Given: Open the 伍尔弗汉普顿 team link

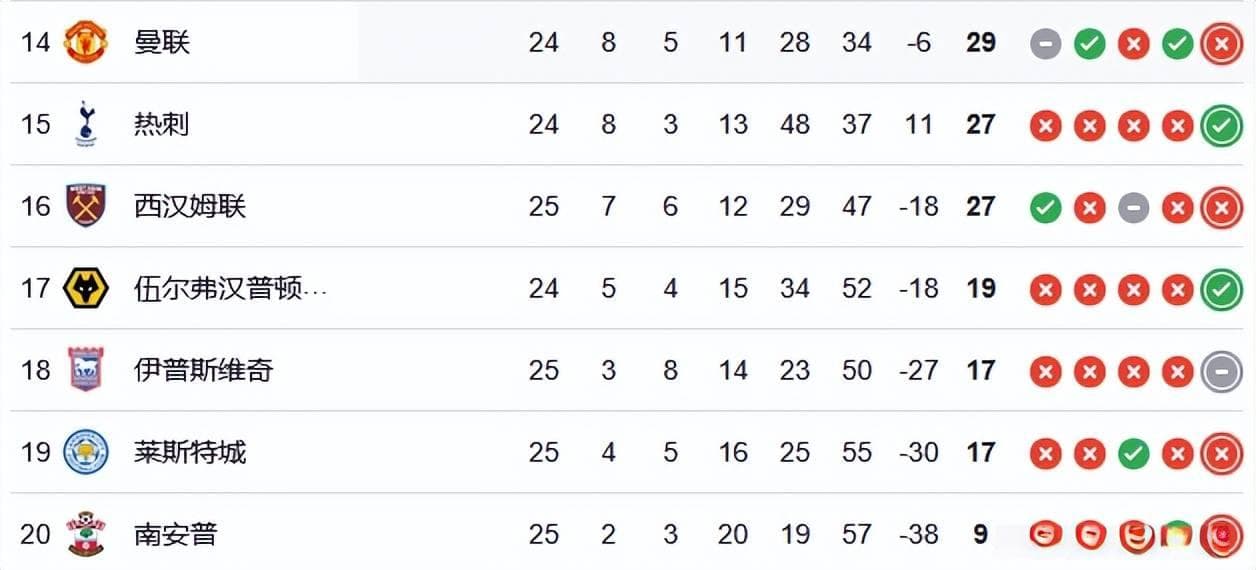Looking at the screenshot, I should coord(231,289).
